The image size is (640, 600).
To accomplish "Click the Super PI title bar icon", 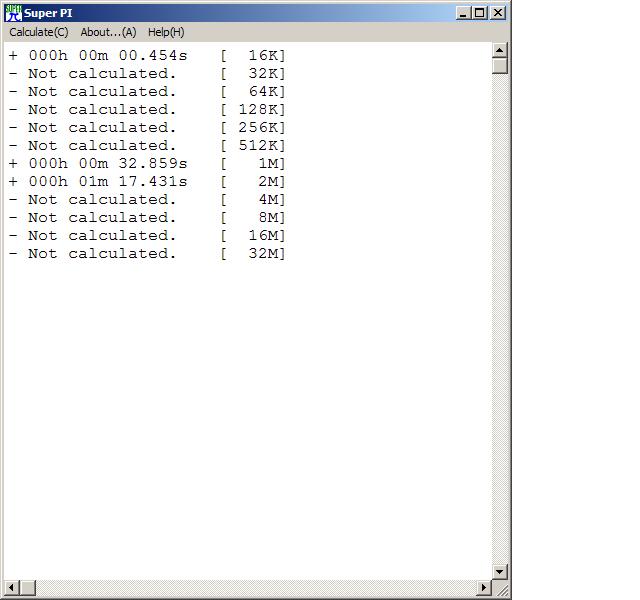I will [x=13, y=13].
